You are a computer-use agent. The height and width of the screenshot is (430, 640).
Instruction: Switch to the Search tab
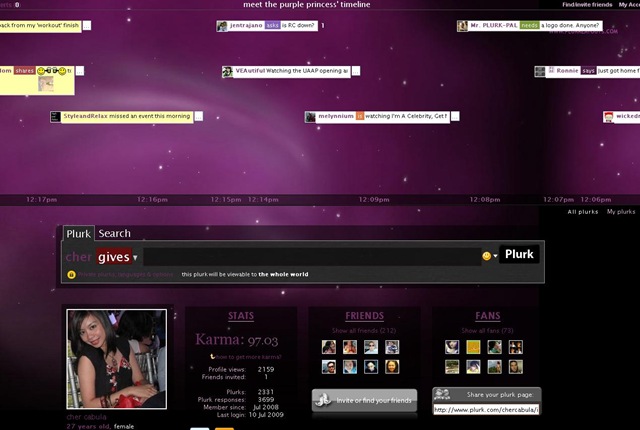pyautogui.click(x=114, y=233)
